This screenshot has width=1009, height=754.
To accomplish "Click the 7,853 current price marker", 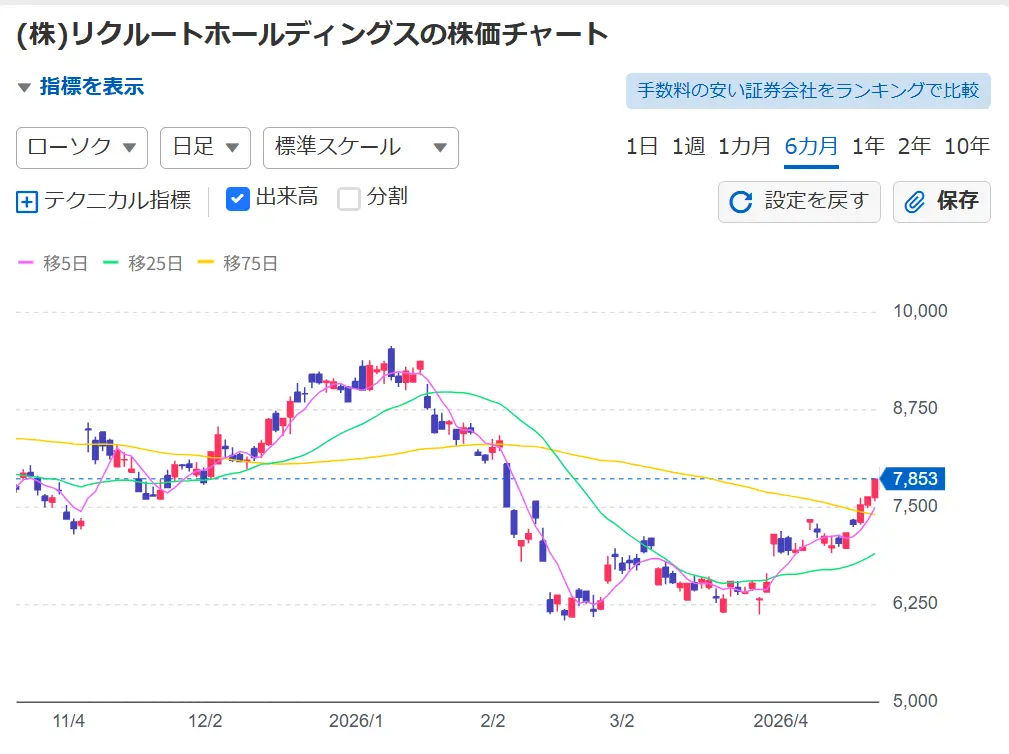I will coord(910,479).
